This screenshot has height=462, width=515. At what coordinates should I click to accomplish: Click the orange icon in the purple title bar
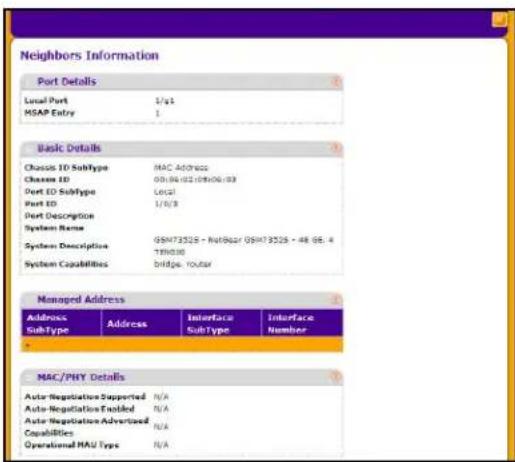click(x=499, y=20)
